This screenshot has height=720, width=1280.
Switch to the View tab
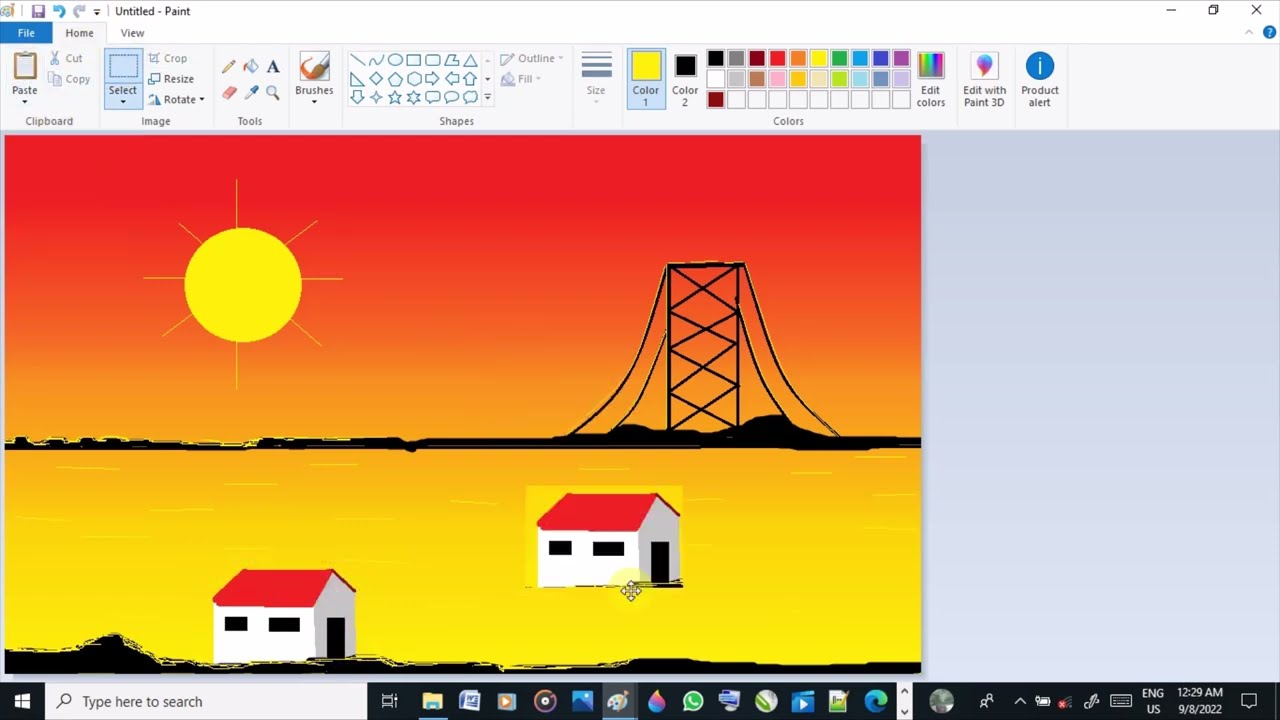click(132, 32)
